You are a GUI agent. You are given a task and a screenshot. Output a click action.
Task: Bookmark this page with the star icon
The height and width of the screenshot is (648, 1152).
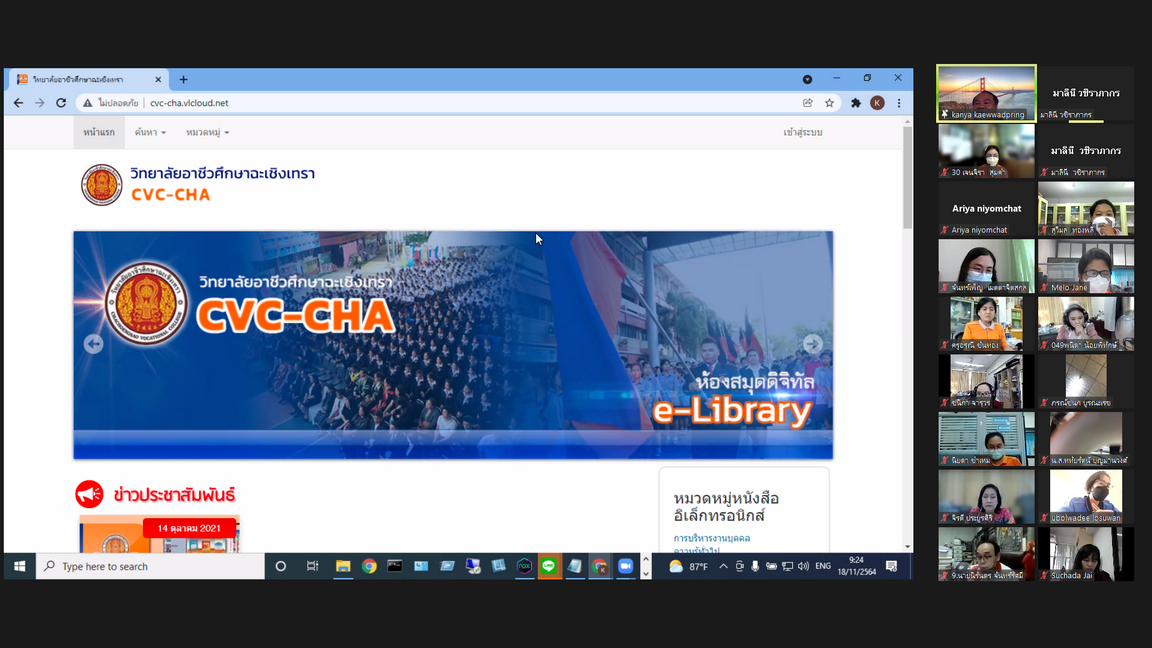(x=829, y=103)
